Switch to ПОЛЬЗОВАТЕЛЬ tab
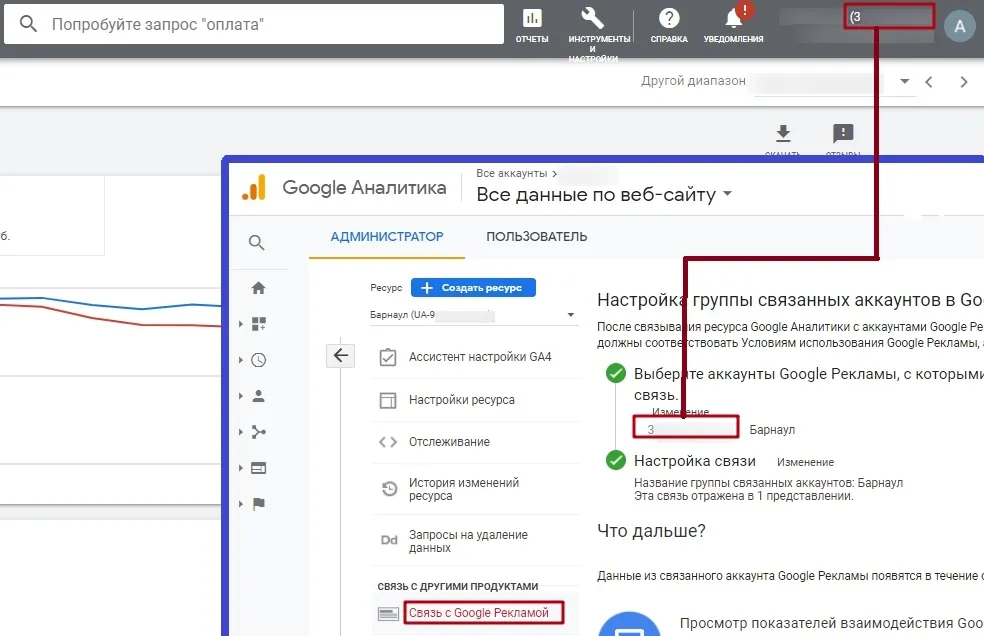The width and height of the screenshot is (984, 636). coord(537,237)
